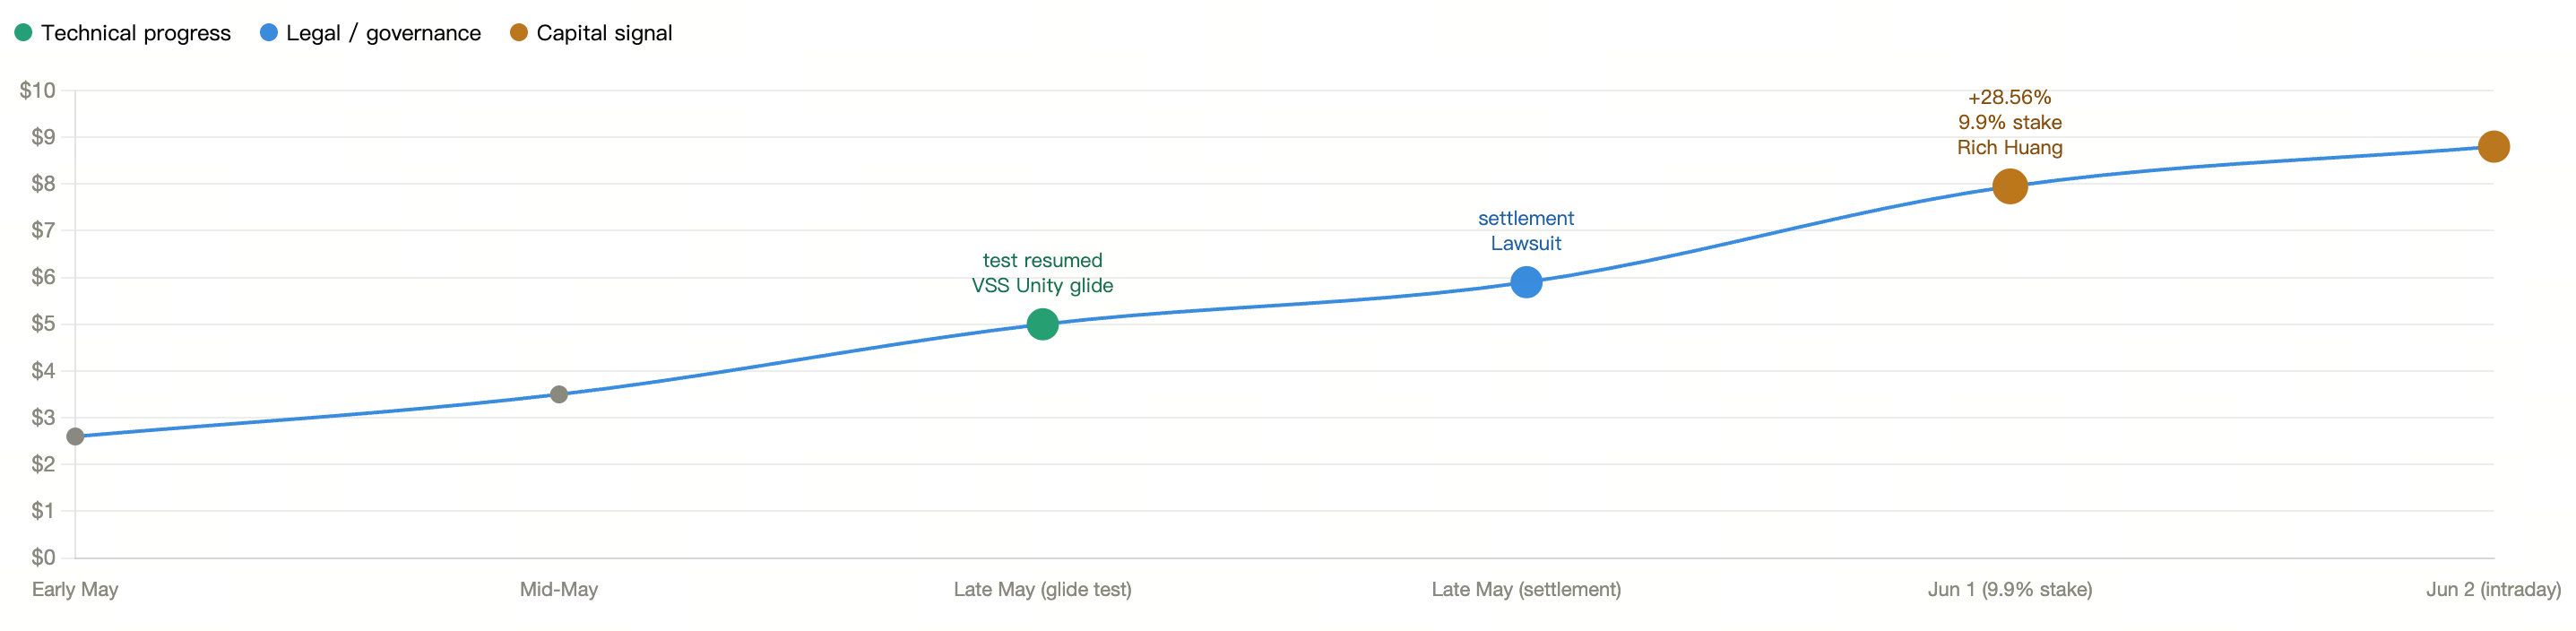Click the 'Jun 2 (intraday)' axis label

(2493, 590)
